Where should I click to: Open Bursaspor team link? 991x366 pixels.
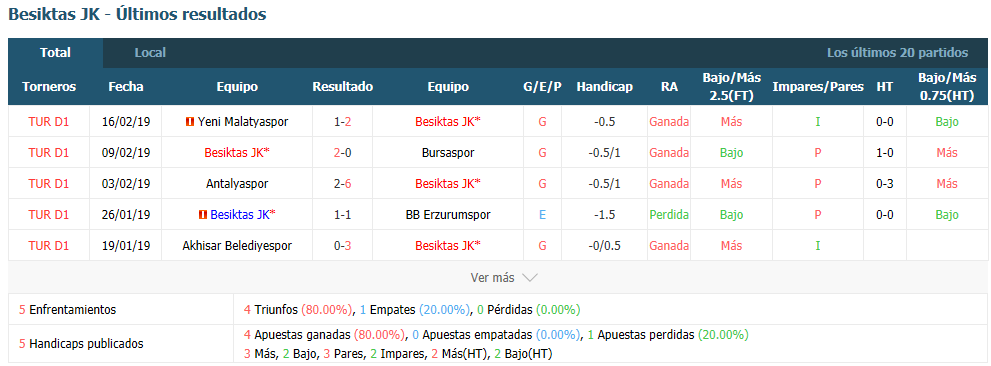click(447, 153)
